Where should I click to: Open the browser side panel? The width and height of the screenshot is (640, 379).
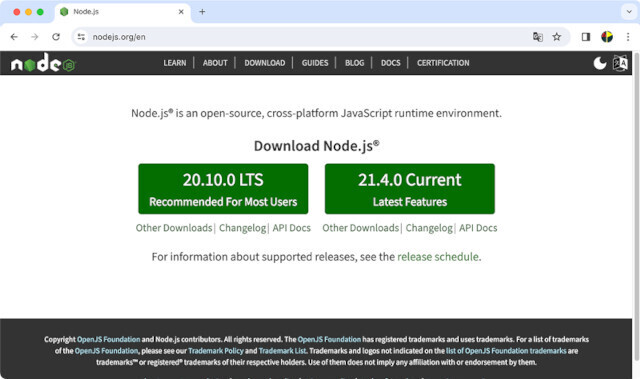pyautogui.click(x=586, y=37)
